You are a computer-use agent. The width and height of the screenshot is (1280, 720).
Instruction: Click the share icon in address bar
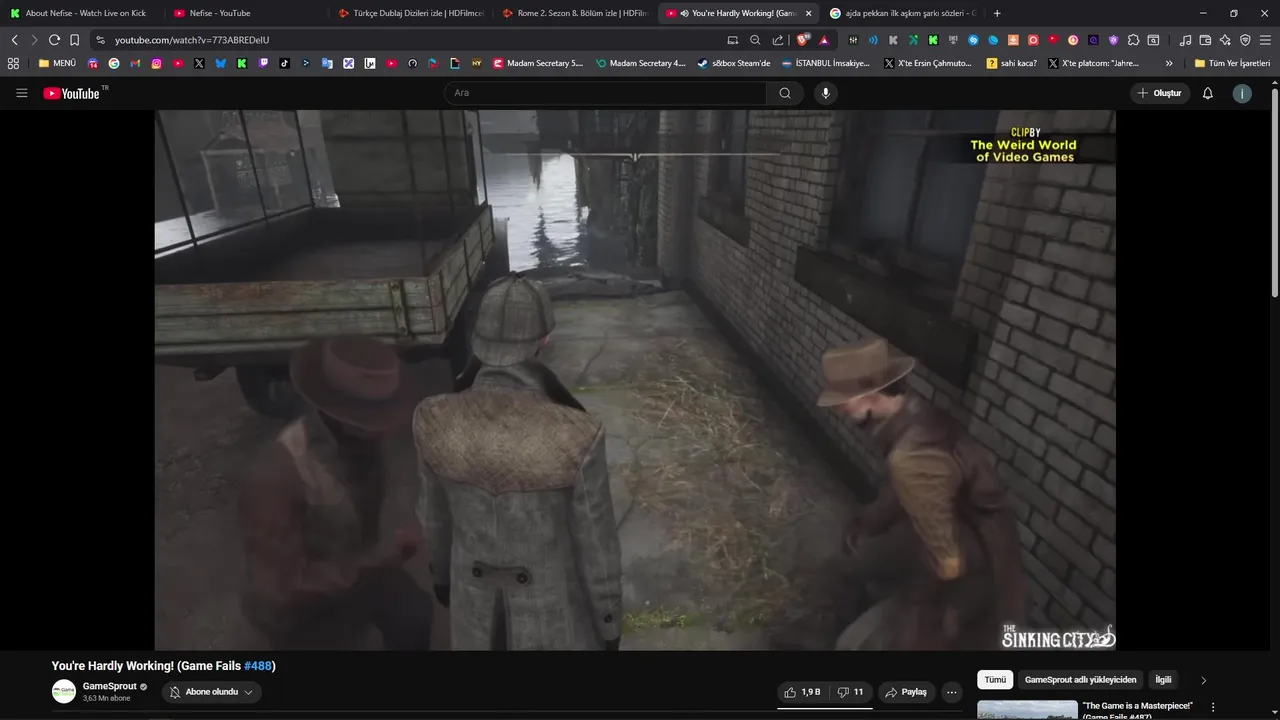778,40
